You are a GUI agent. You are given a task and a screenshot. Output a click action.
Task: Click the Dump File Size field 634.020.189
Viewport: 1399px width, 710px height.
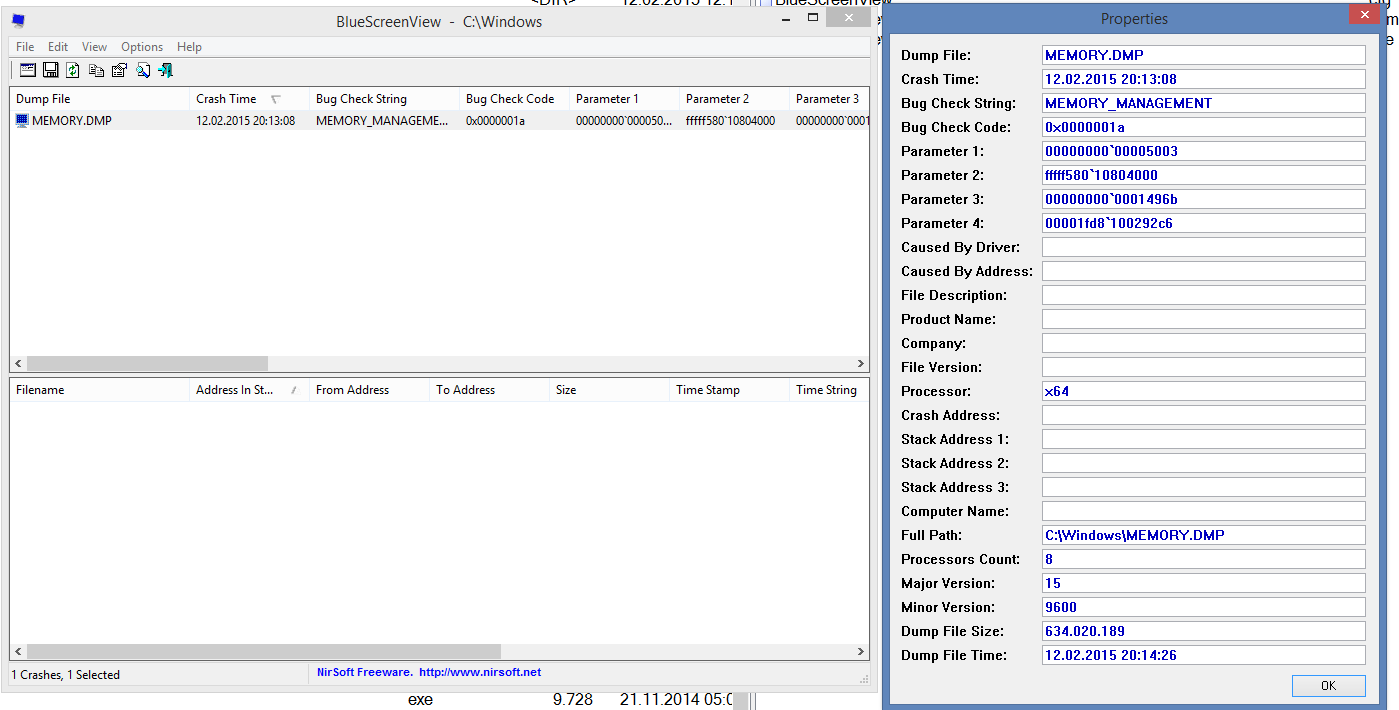point(1203,631)
